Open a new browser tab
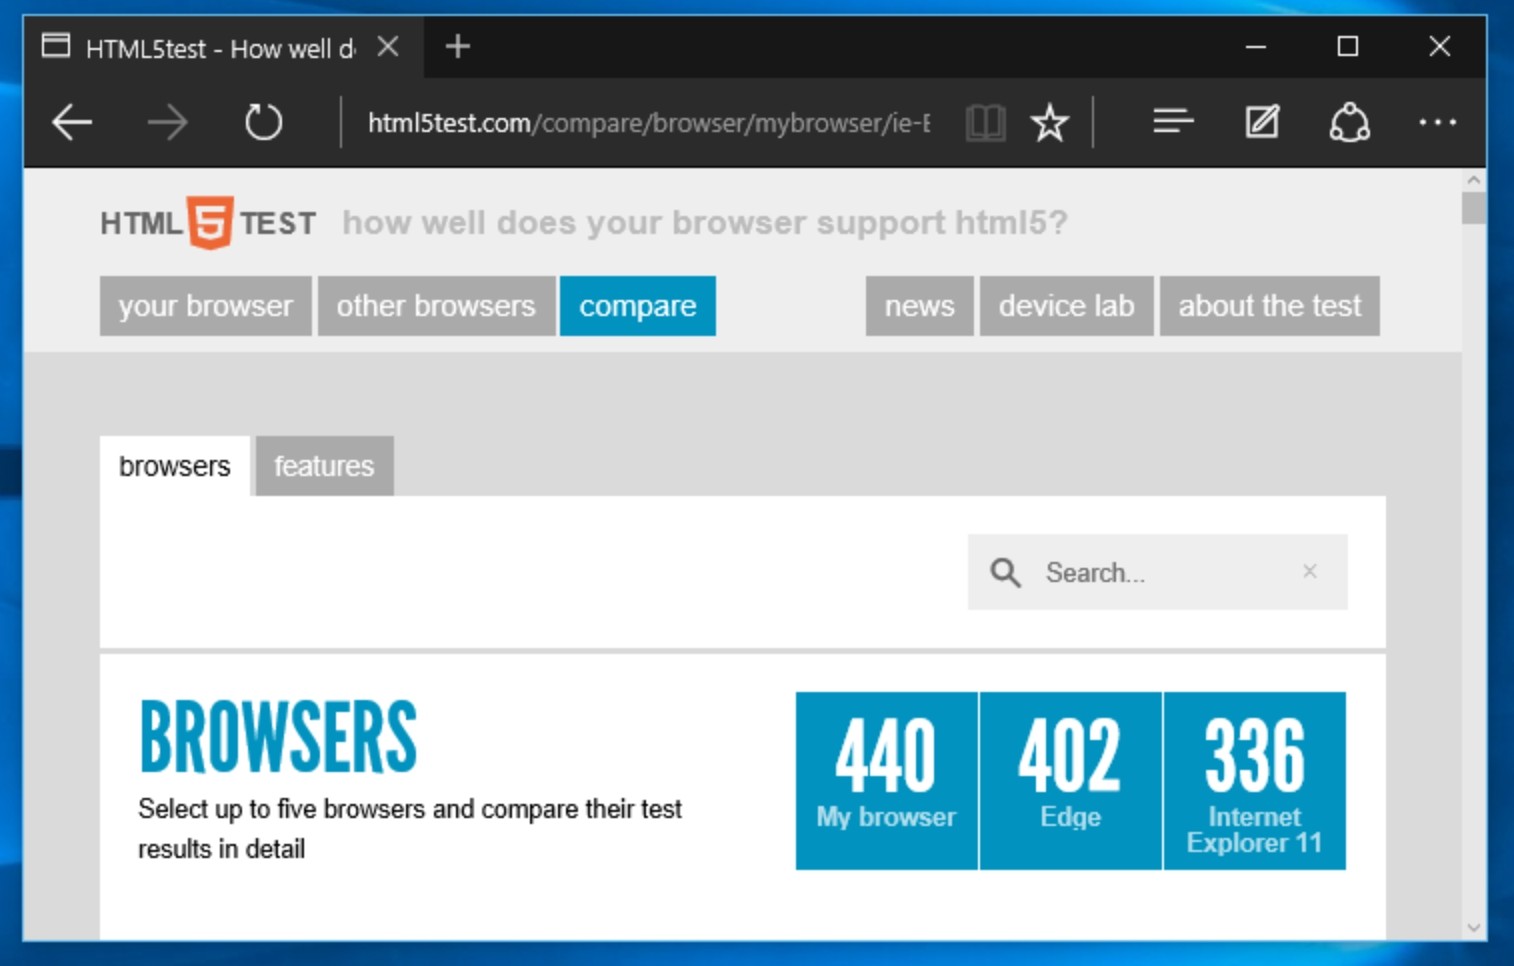This screenshot has width=1514, height=966. [x=457, y=46]
